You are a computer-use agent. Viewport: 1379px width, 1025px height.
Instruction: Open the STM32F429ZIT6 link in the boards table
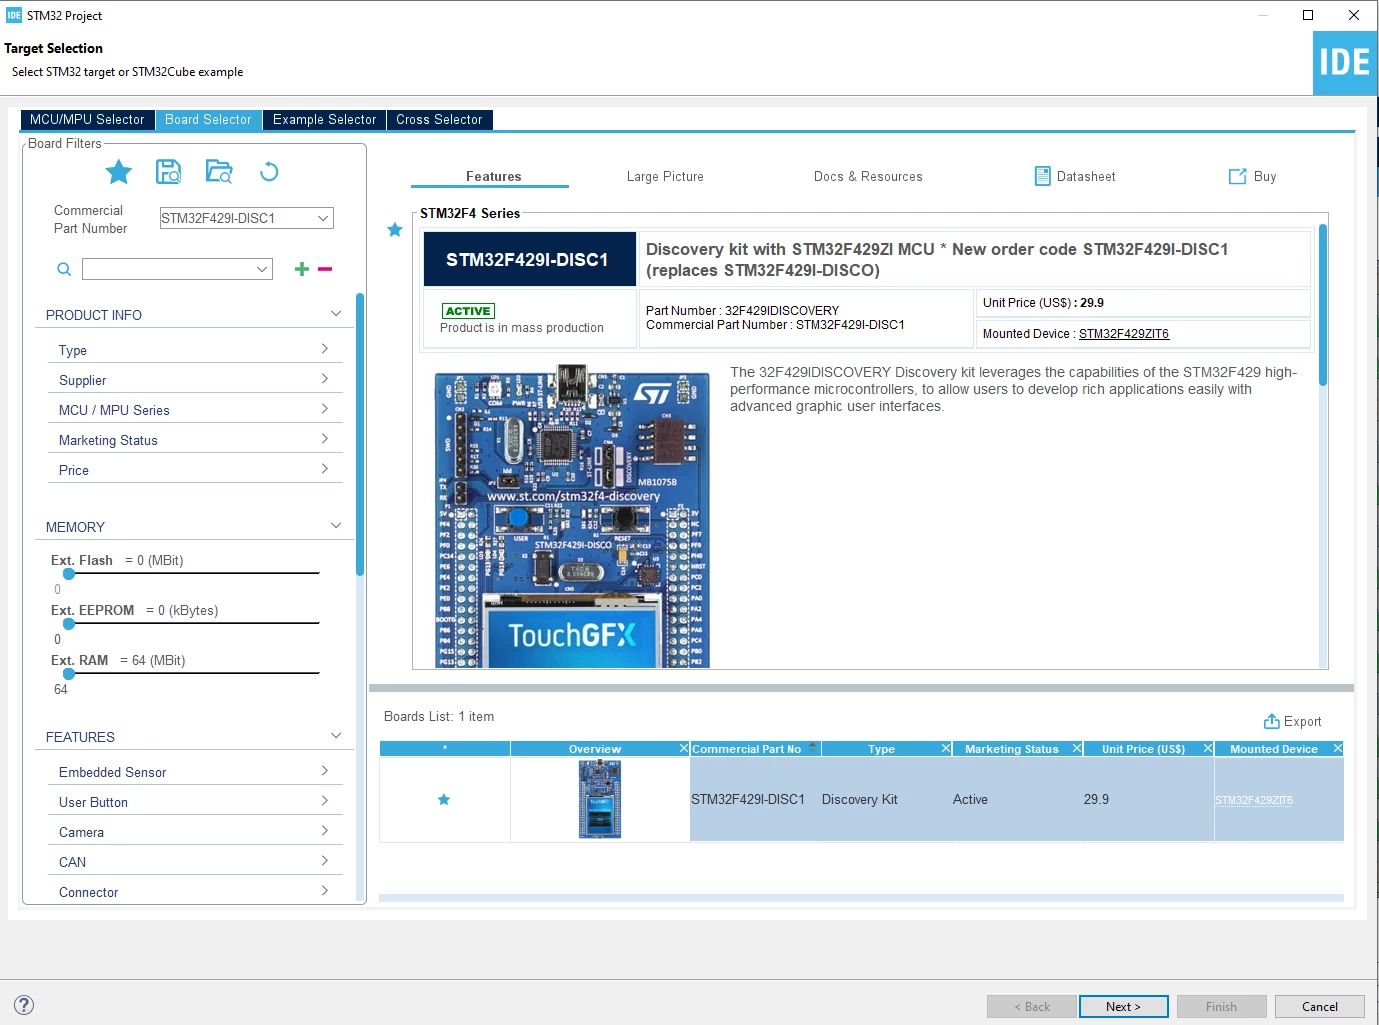click(x=1254, y=800)
